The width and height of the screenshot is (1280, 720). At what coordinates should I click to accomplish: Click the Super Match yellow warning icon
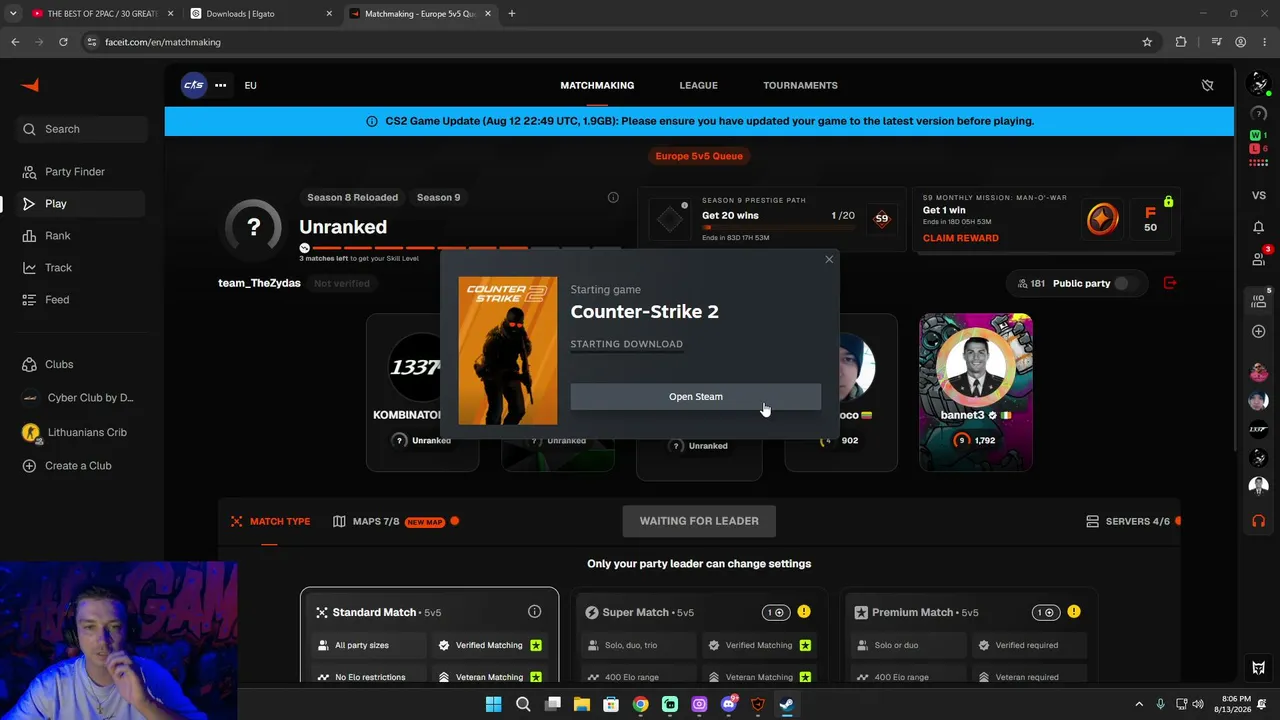pos(804,612)
